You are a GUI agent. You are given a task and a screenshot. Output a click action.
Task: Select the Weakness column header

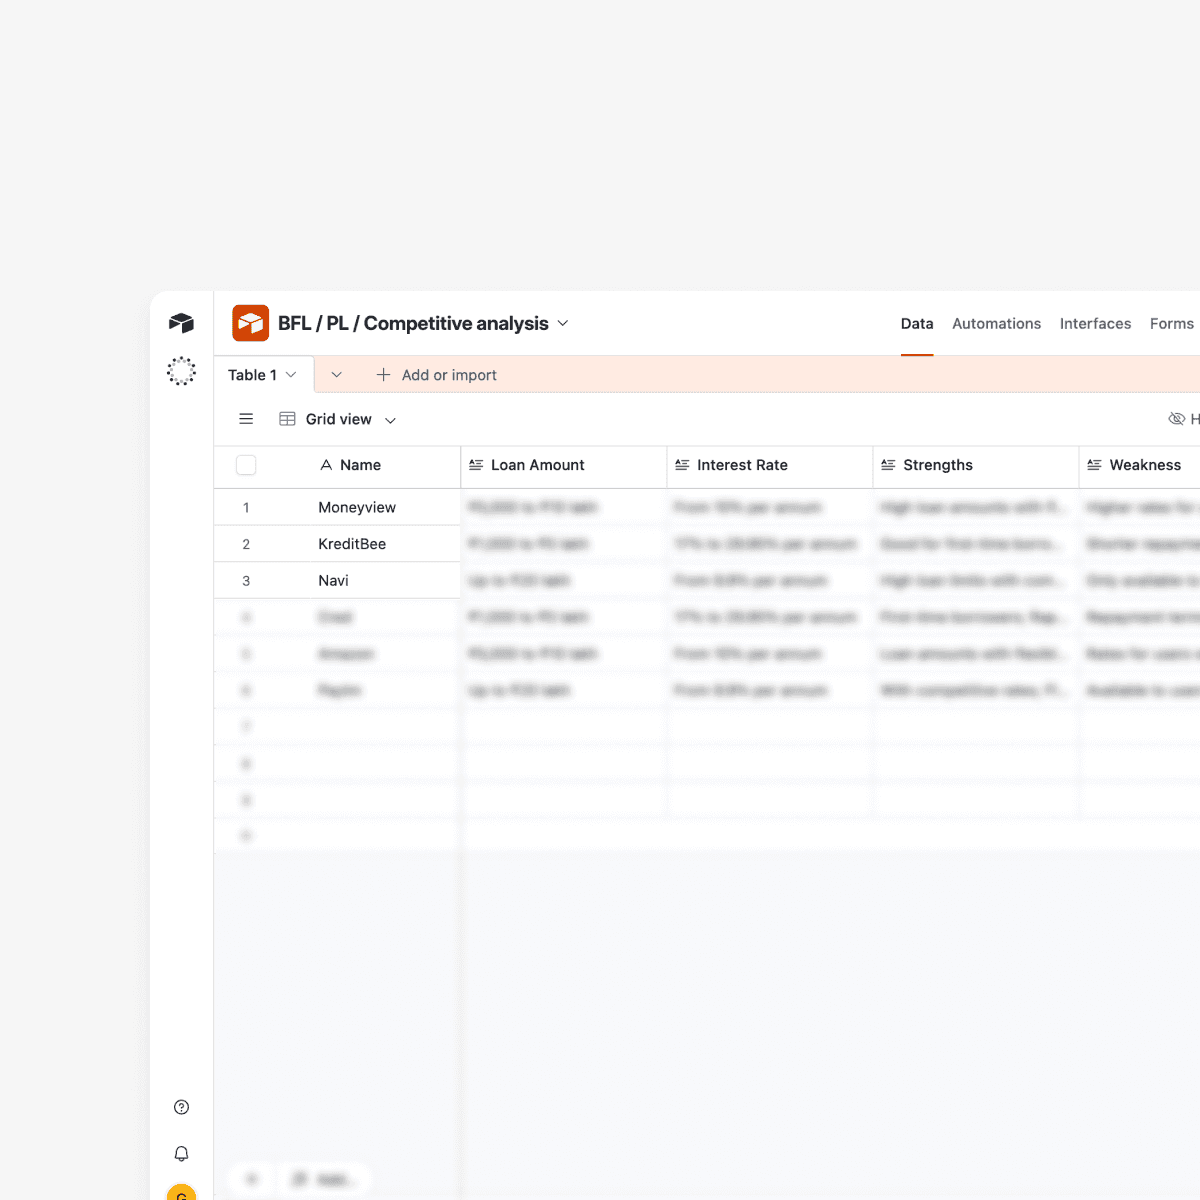pos(1140,465)
